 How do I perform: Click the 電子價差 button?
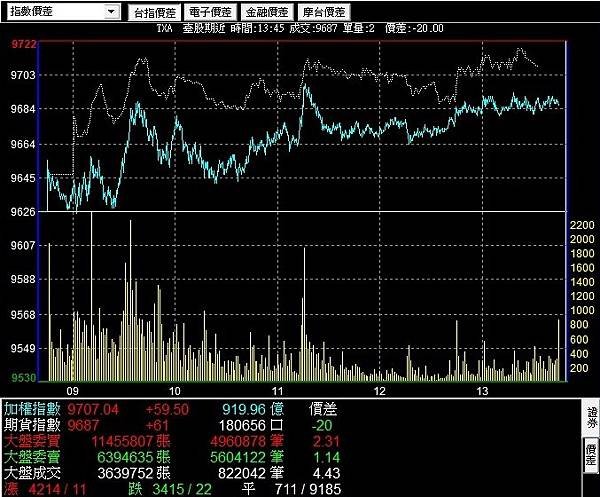tap(210, 13)
